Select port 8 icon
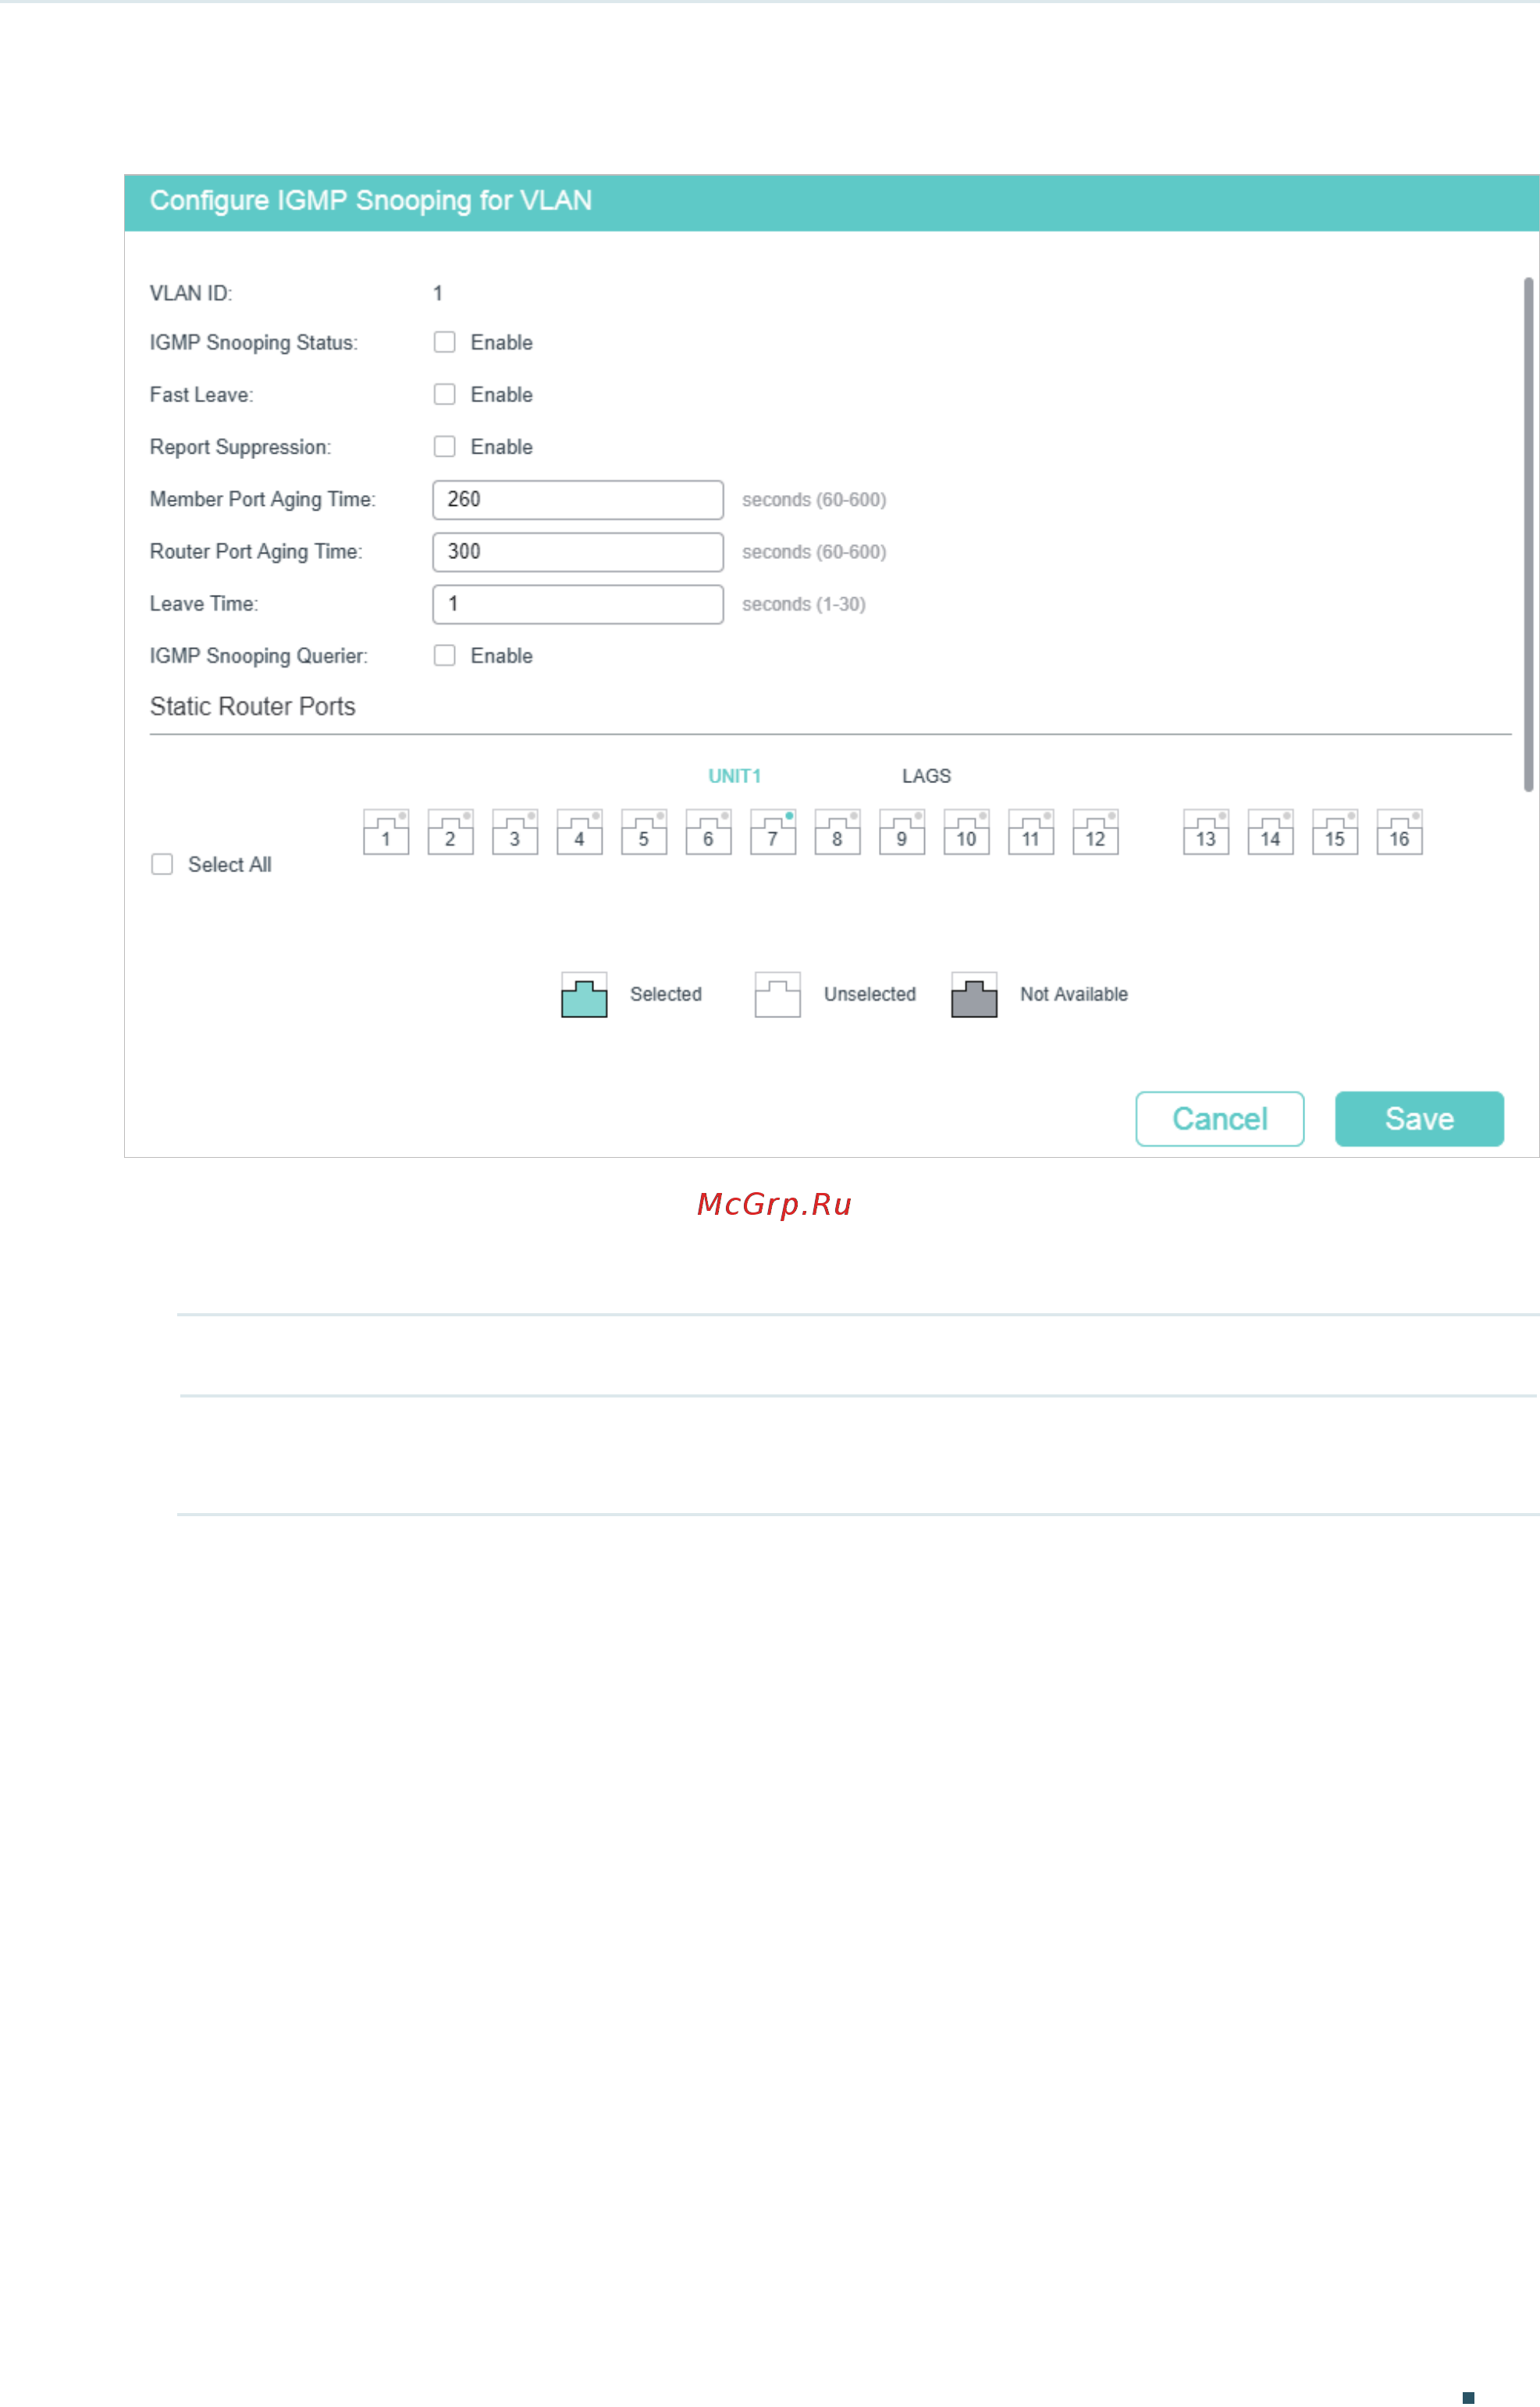This screenshot has height=2407, width=1540. (837, 832)
